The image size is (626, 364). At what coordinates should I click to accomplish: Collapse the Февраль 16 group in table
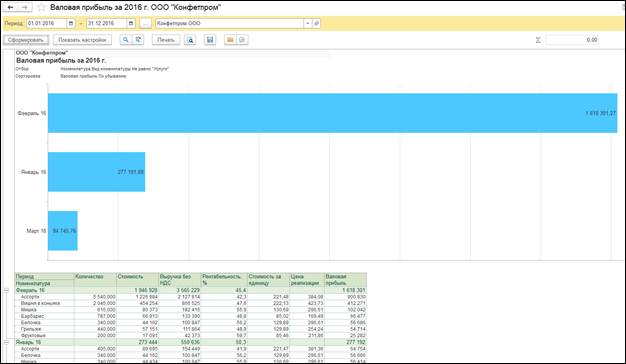[6, 290]
